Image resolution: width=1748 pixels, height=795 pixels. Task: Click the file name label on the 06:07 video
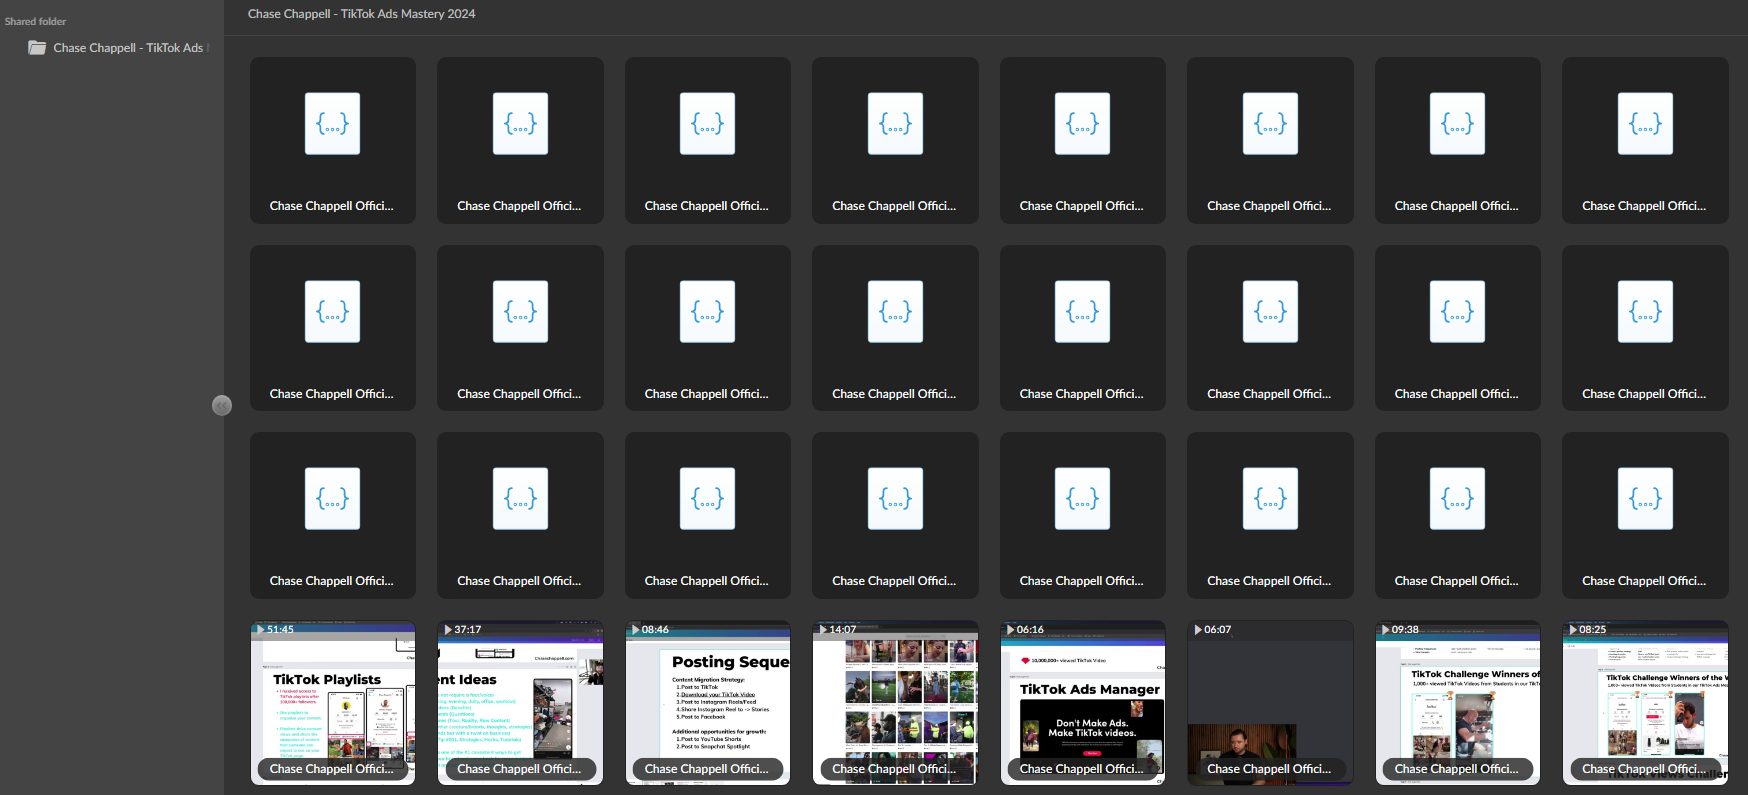[1269, 769]
